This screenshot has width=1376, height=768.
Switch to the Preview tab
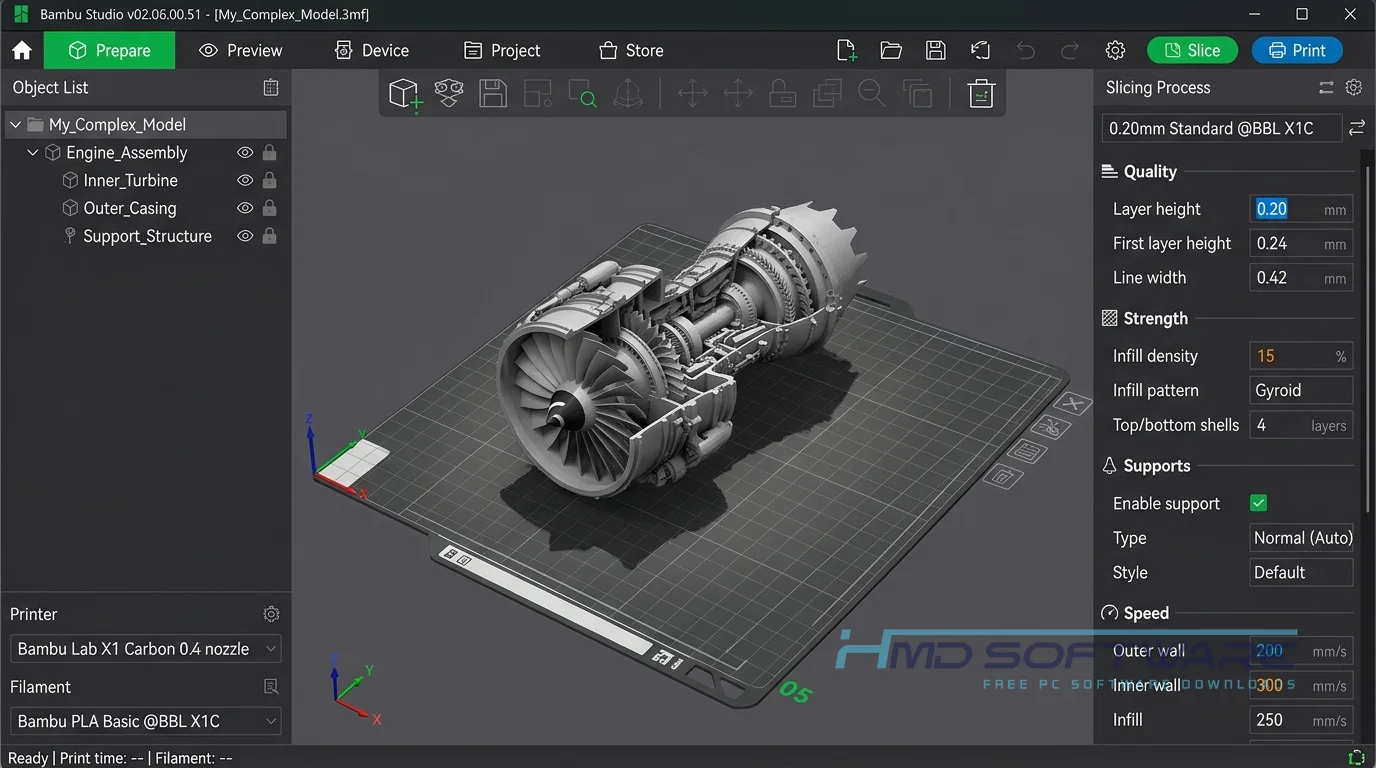pos(240,50)
